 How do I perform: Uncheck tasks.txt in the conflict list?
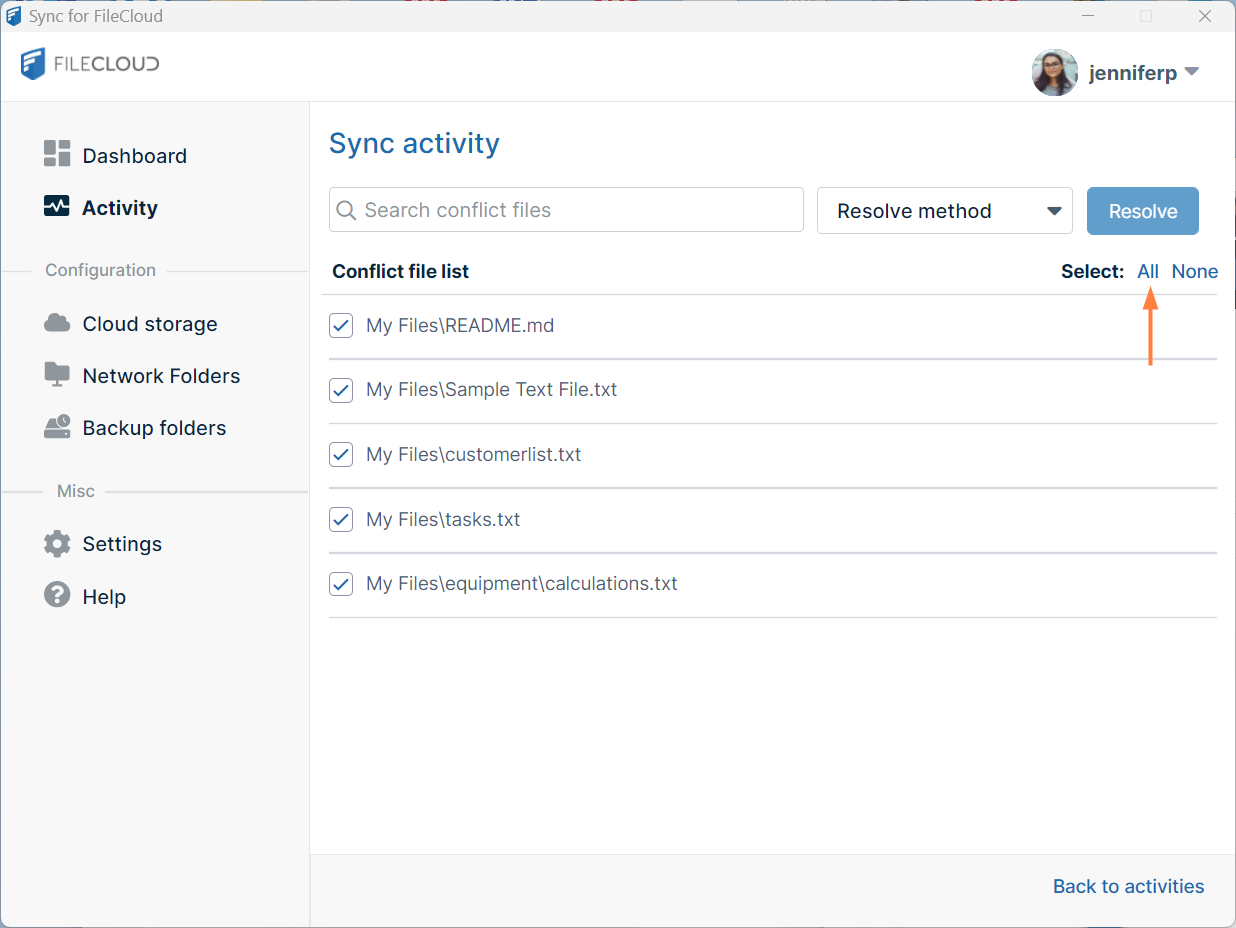(341, 519)
